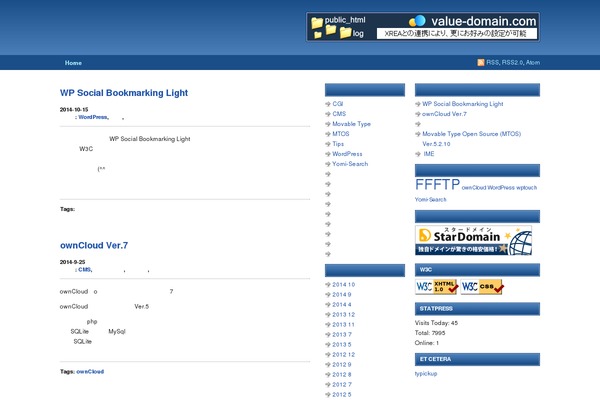Select the Movable Type category
The width and height of the screenshot is (600, 400).
(351, 124)
